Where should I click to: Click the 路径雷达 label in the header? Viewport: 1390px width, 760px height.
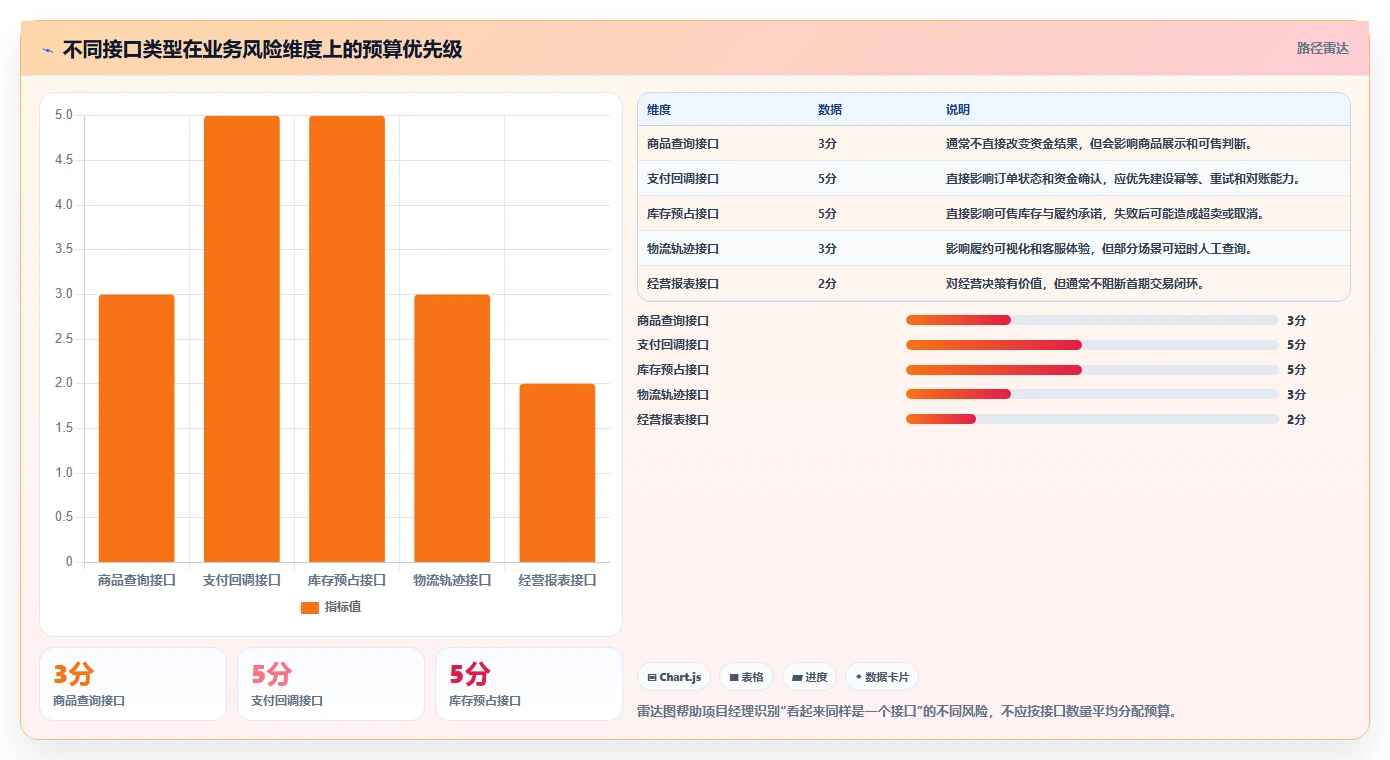coord(1322,48)
